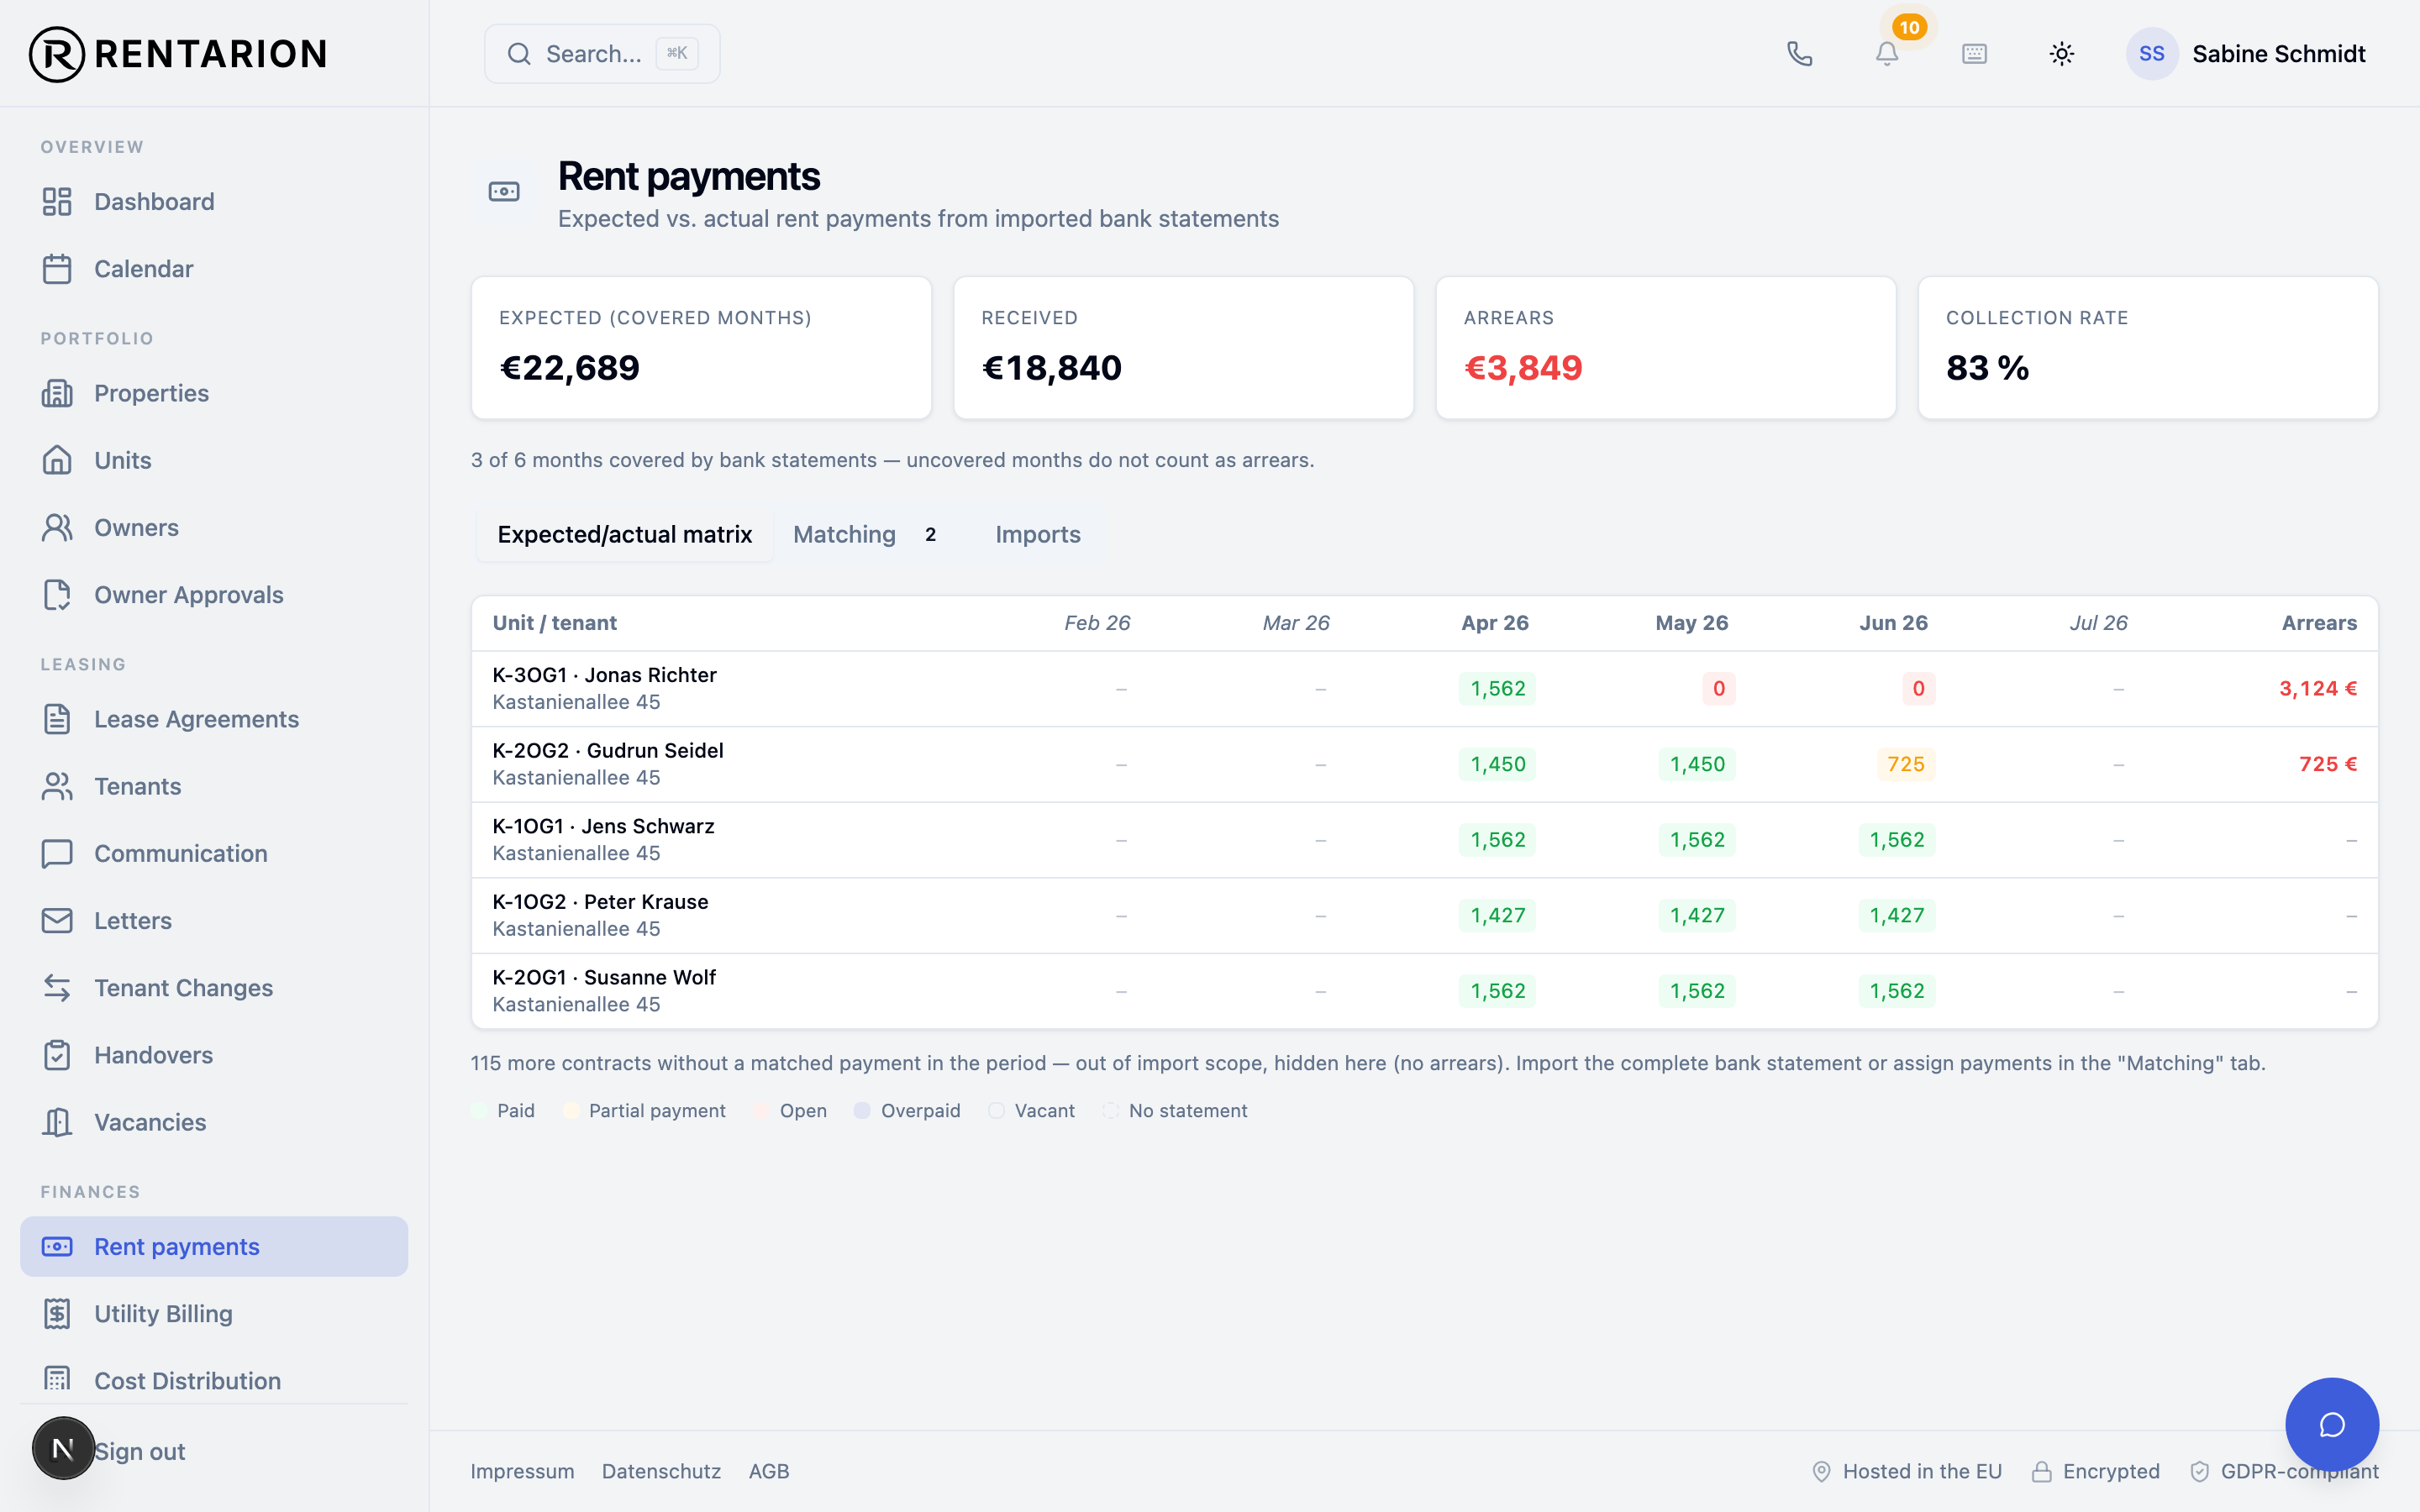
Task: Click Jonas Richter arrears 3,124 €
Action: (2318, 689)
